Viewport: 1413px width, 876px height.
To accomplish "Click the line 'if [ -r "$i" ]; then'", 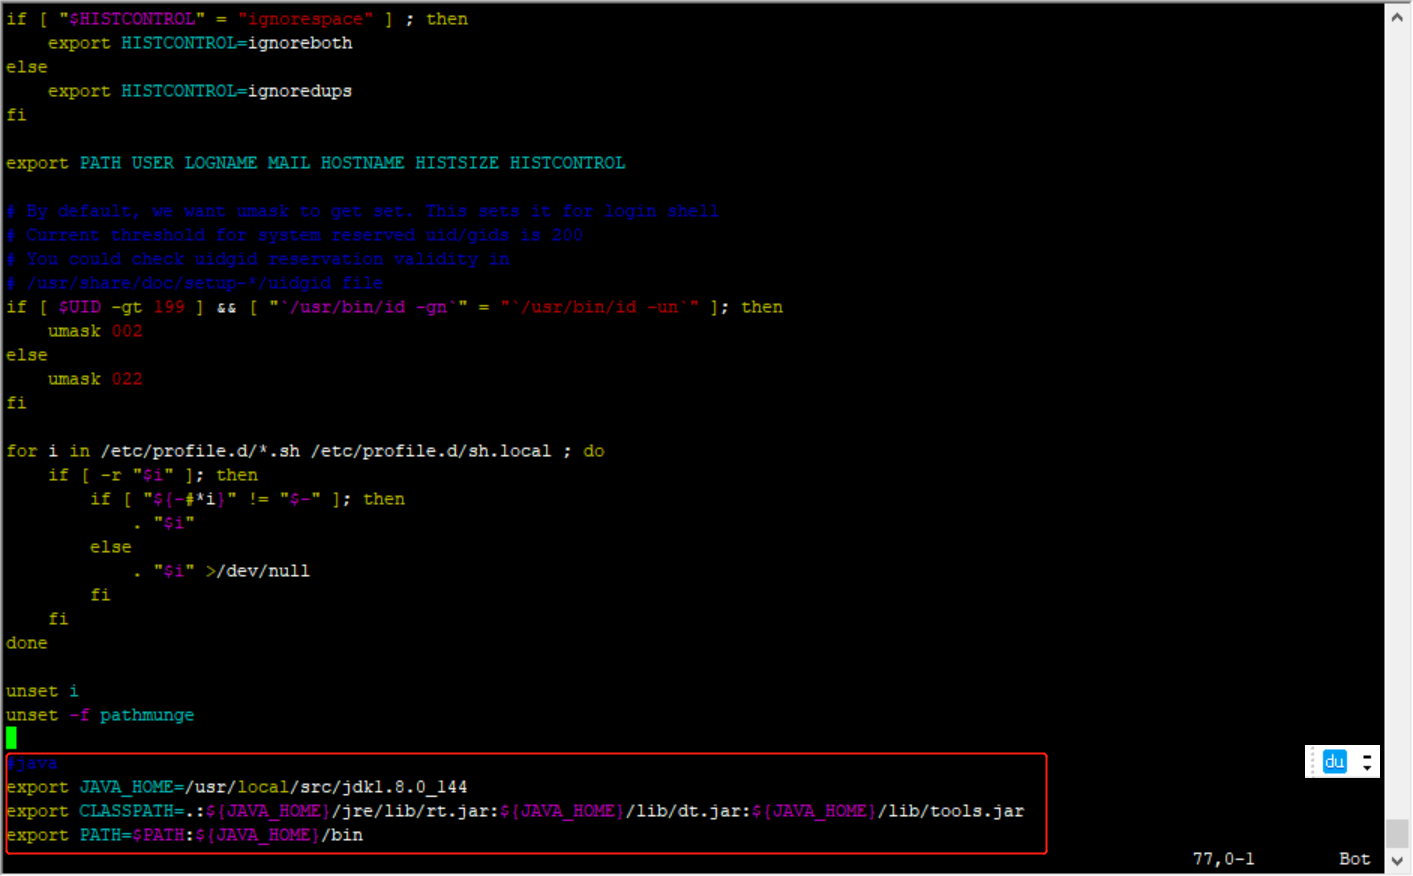I will [153, 475].
